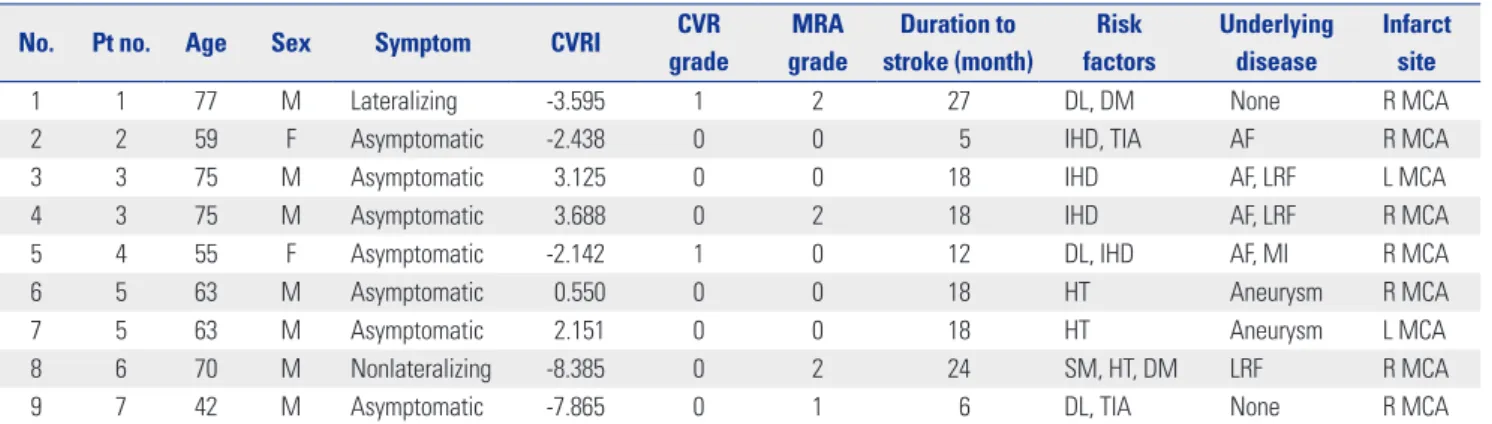Click age cell showing 42
The width and height of the screenshot is (1492, 424).
(x=203, y=407)
